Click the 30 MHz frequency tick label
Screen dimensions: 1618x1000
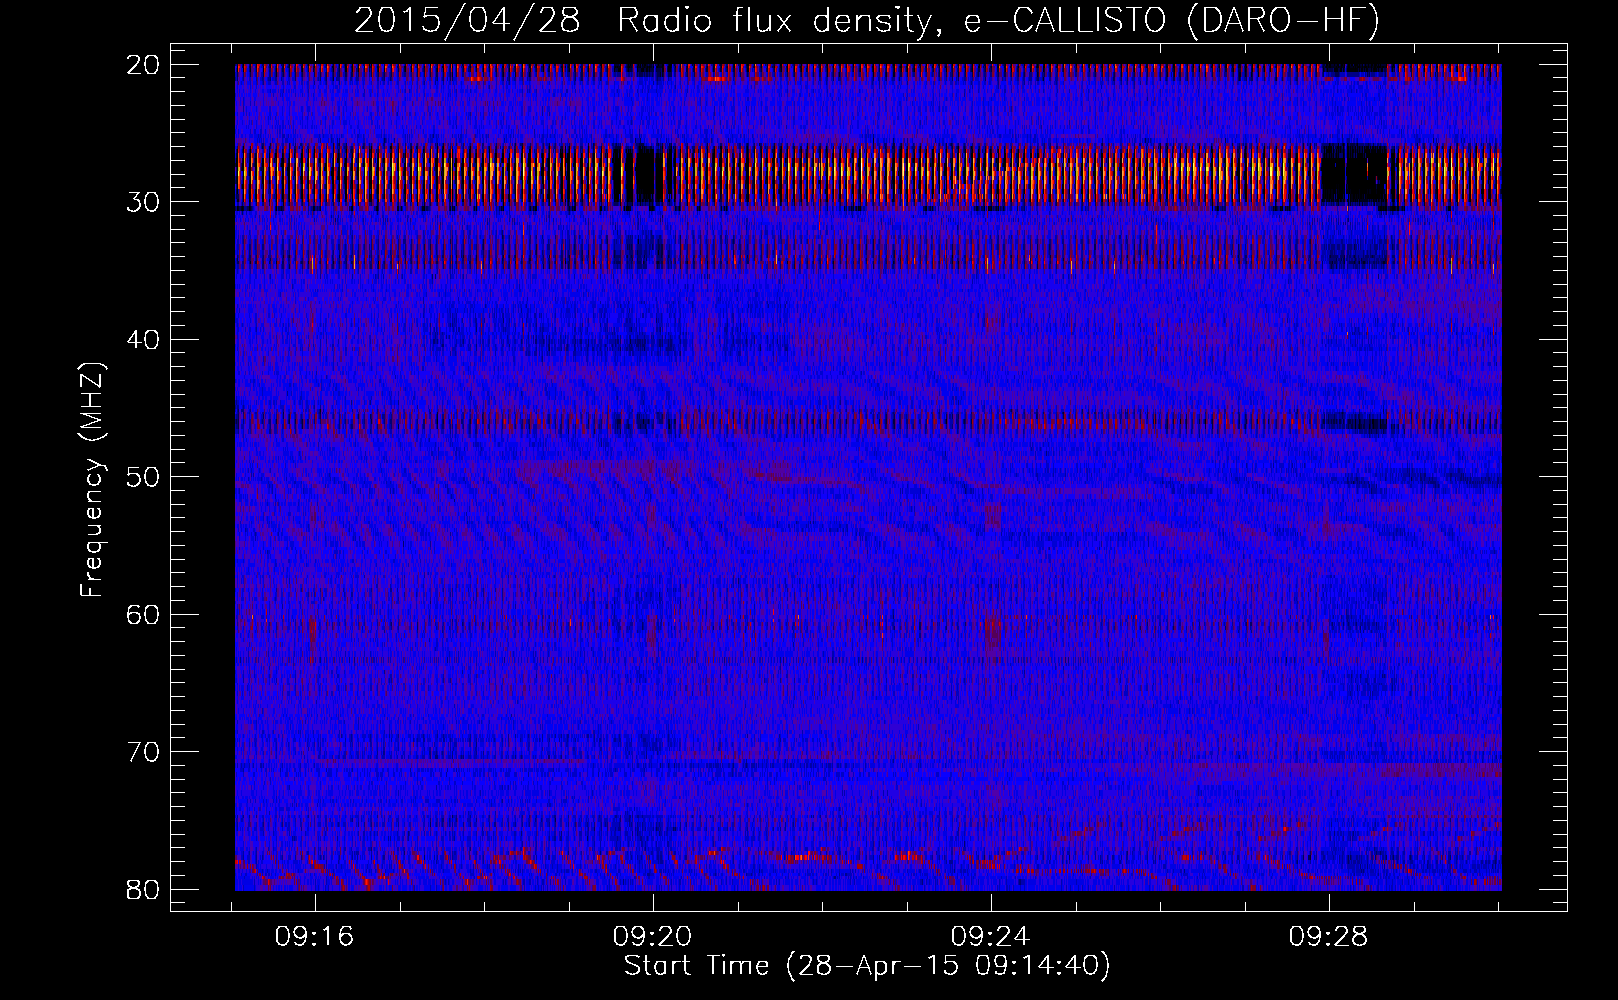click(143, 202)
